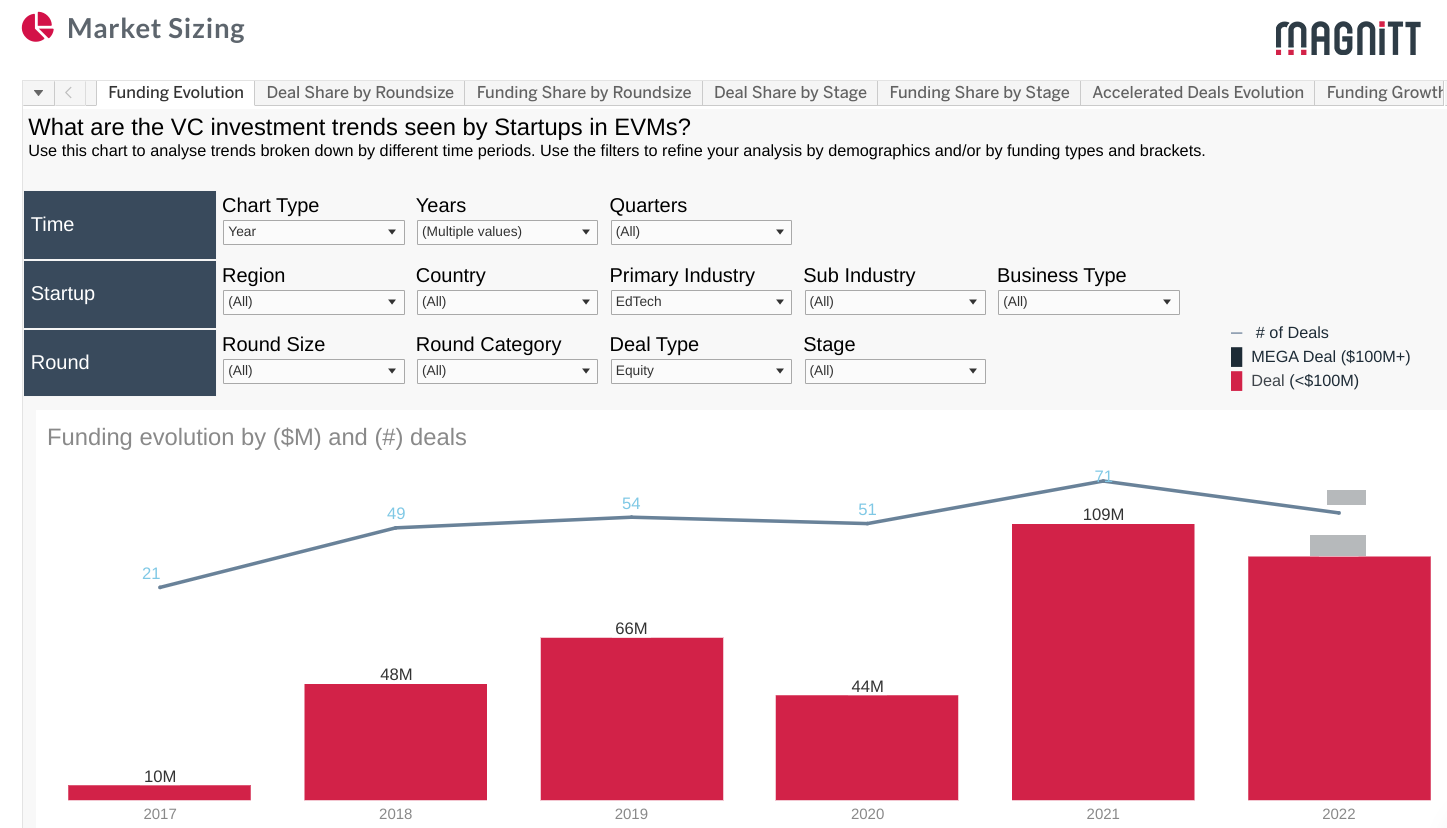Select the red 'Deal (<$100M)' color swatch

click(1238, 380)
